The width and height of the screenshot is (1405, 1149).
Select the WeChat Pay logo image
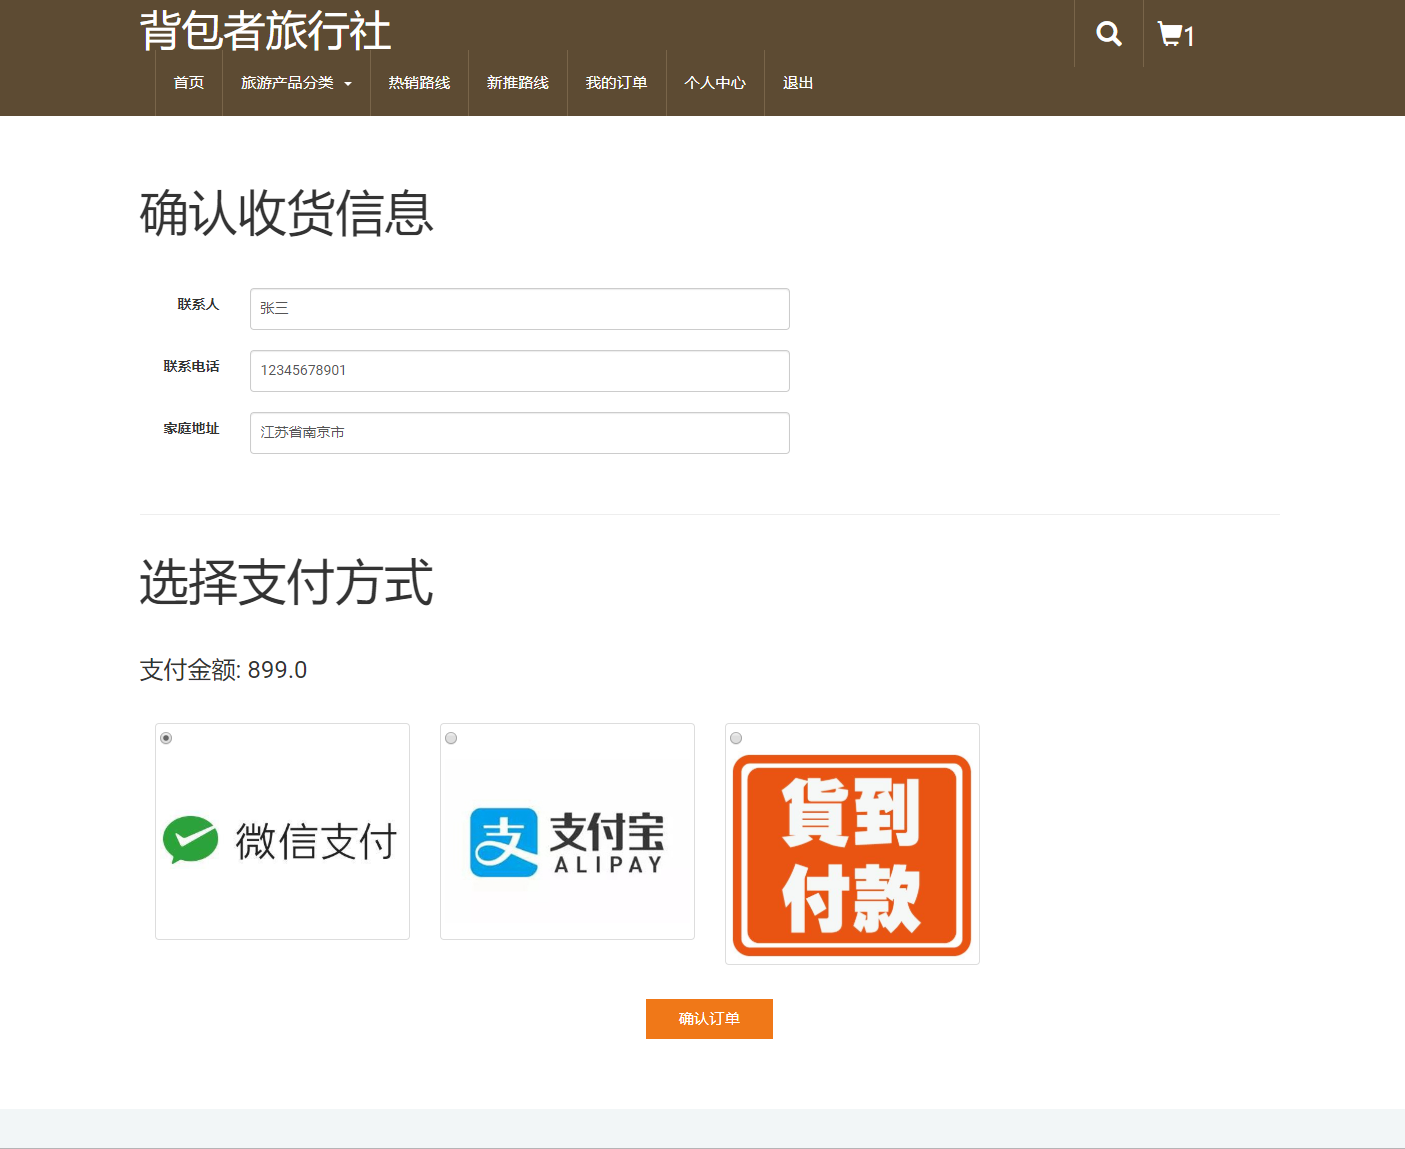[x=282, y=840]
